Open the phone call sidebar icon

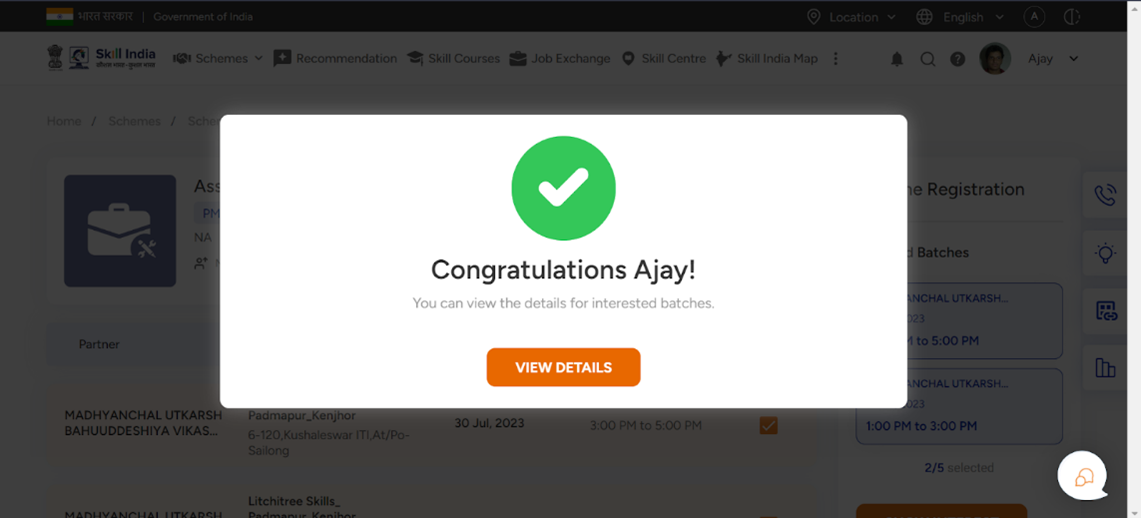coord(1105,195)
